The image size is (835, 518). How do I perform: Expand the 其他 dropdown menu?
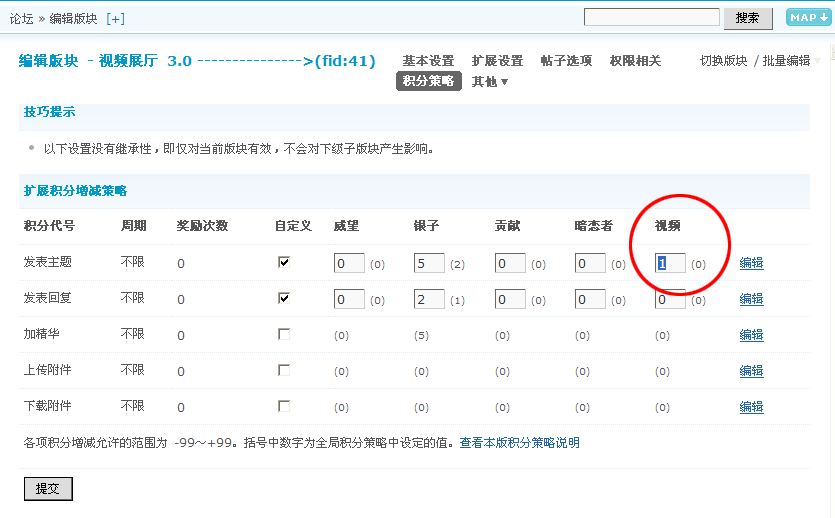(x=489, y=81)
